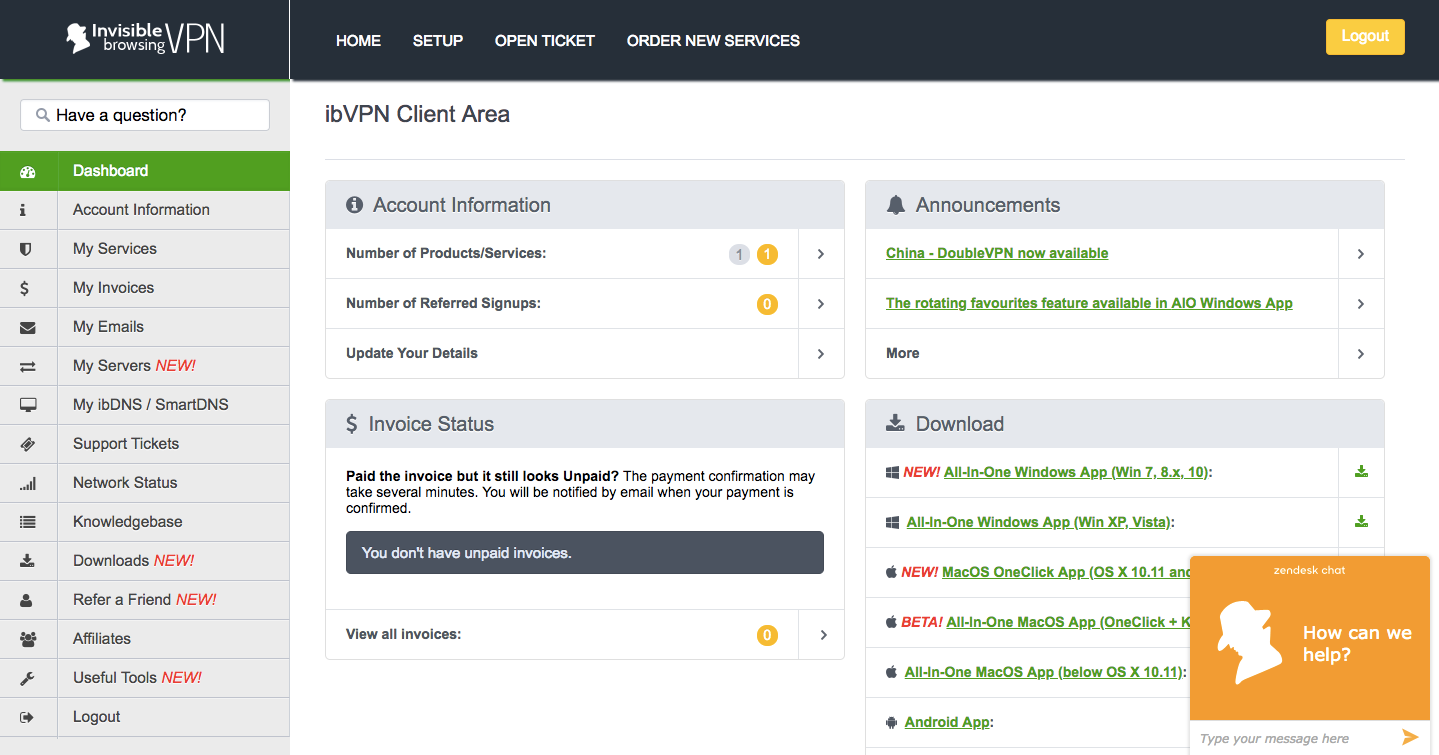Click the wrench icon for Useful Tools
The width and height of the screenshot is (1439, 755).
click(27, 678)
